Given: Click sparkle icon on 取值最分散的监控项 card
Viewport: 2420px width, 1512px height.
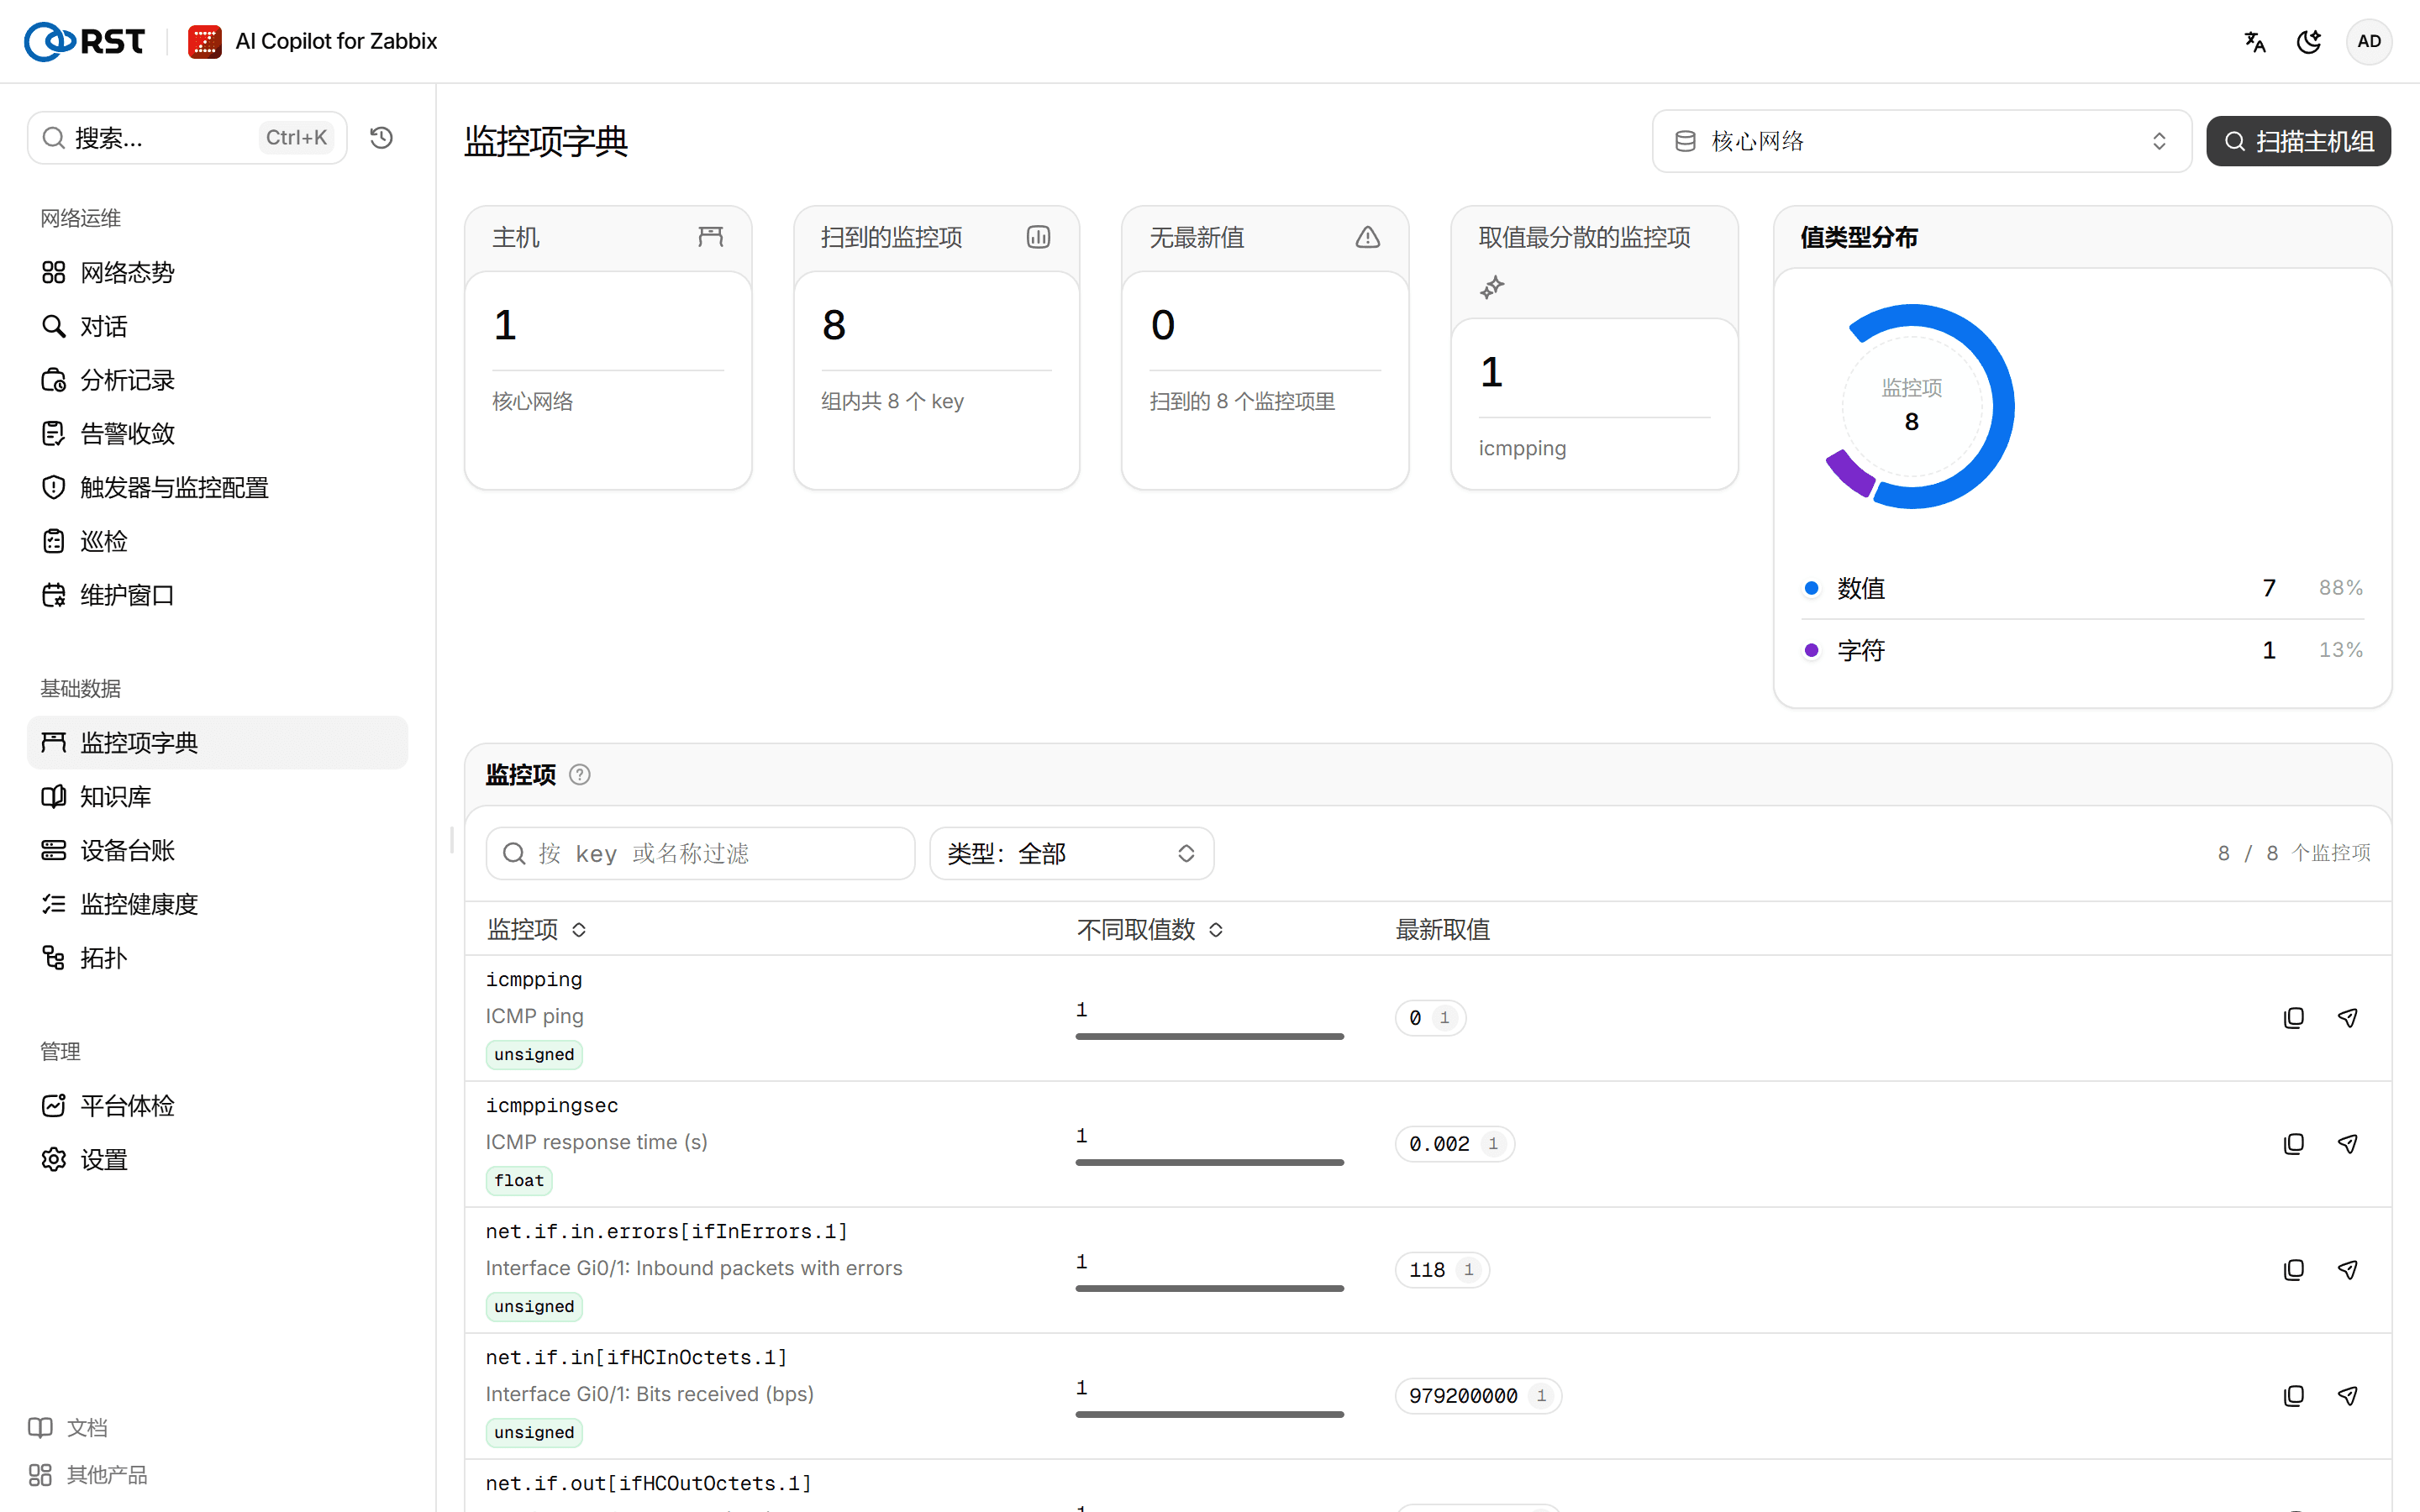Looking at the screenshot, I should [1492, 288].
